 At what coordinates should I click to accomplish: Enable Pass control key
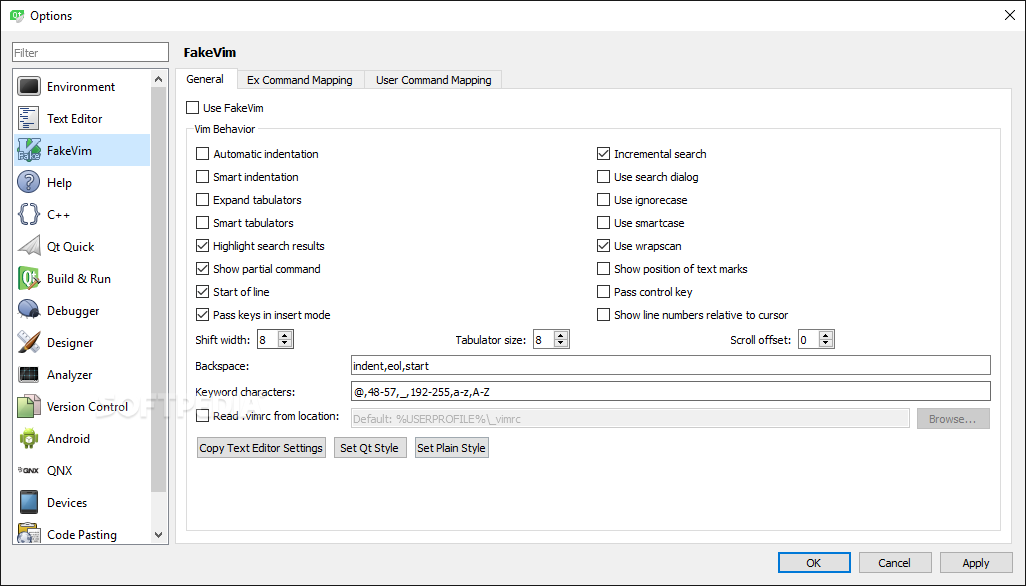point(603,292)
